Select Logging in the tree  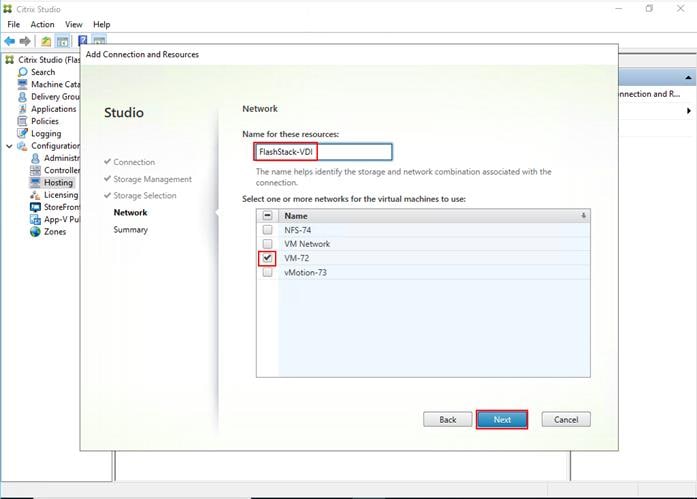46,133
